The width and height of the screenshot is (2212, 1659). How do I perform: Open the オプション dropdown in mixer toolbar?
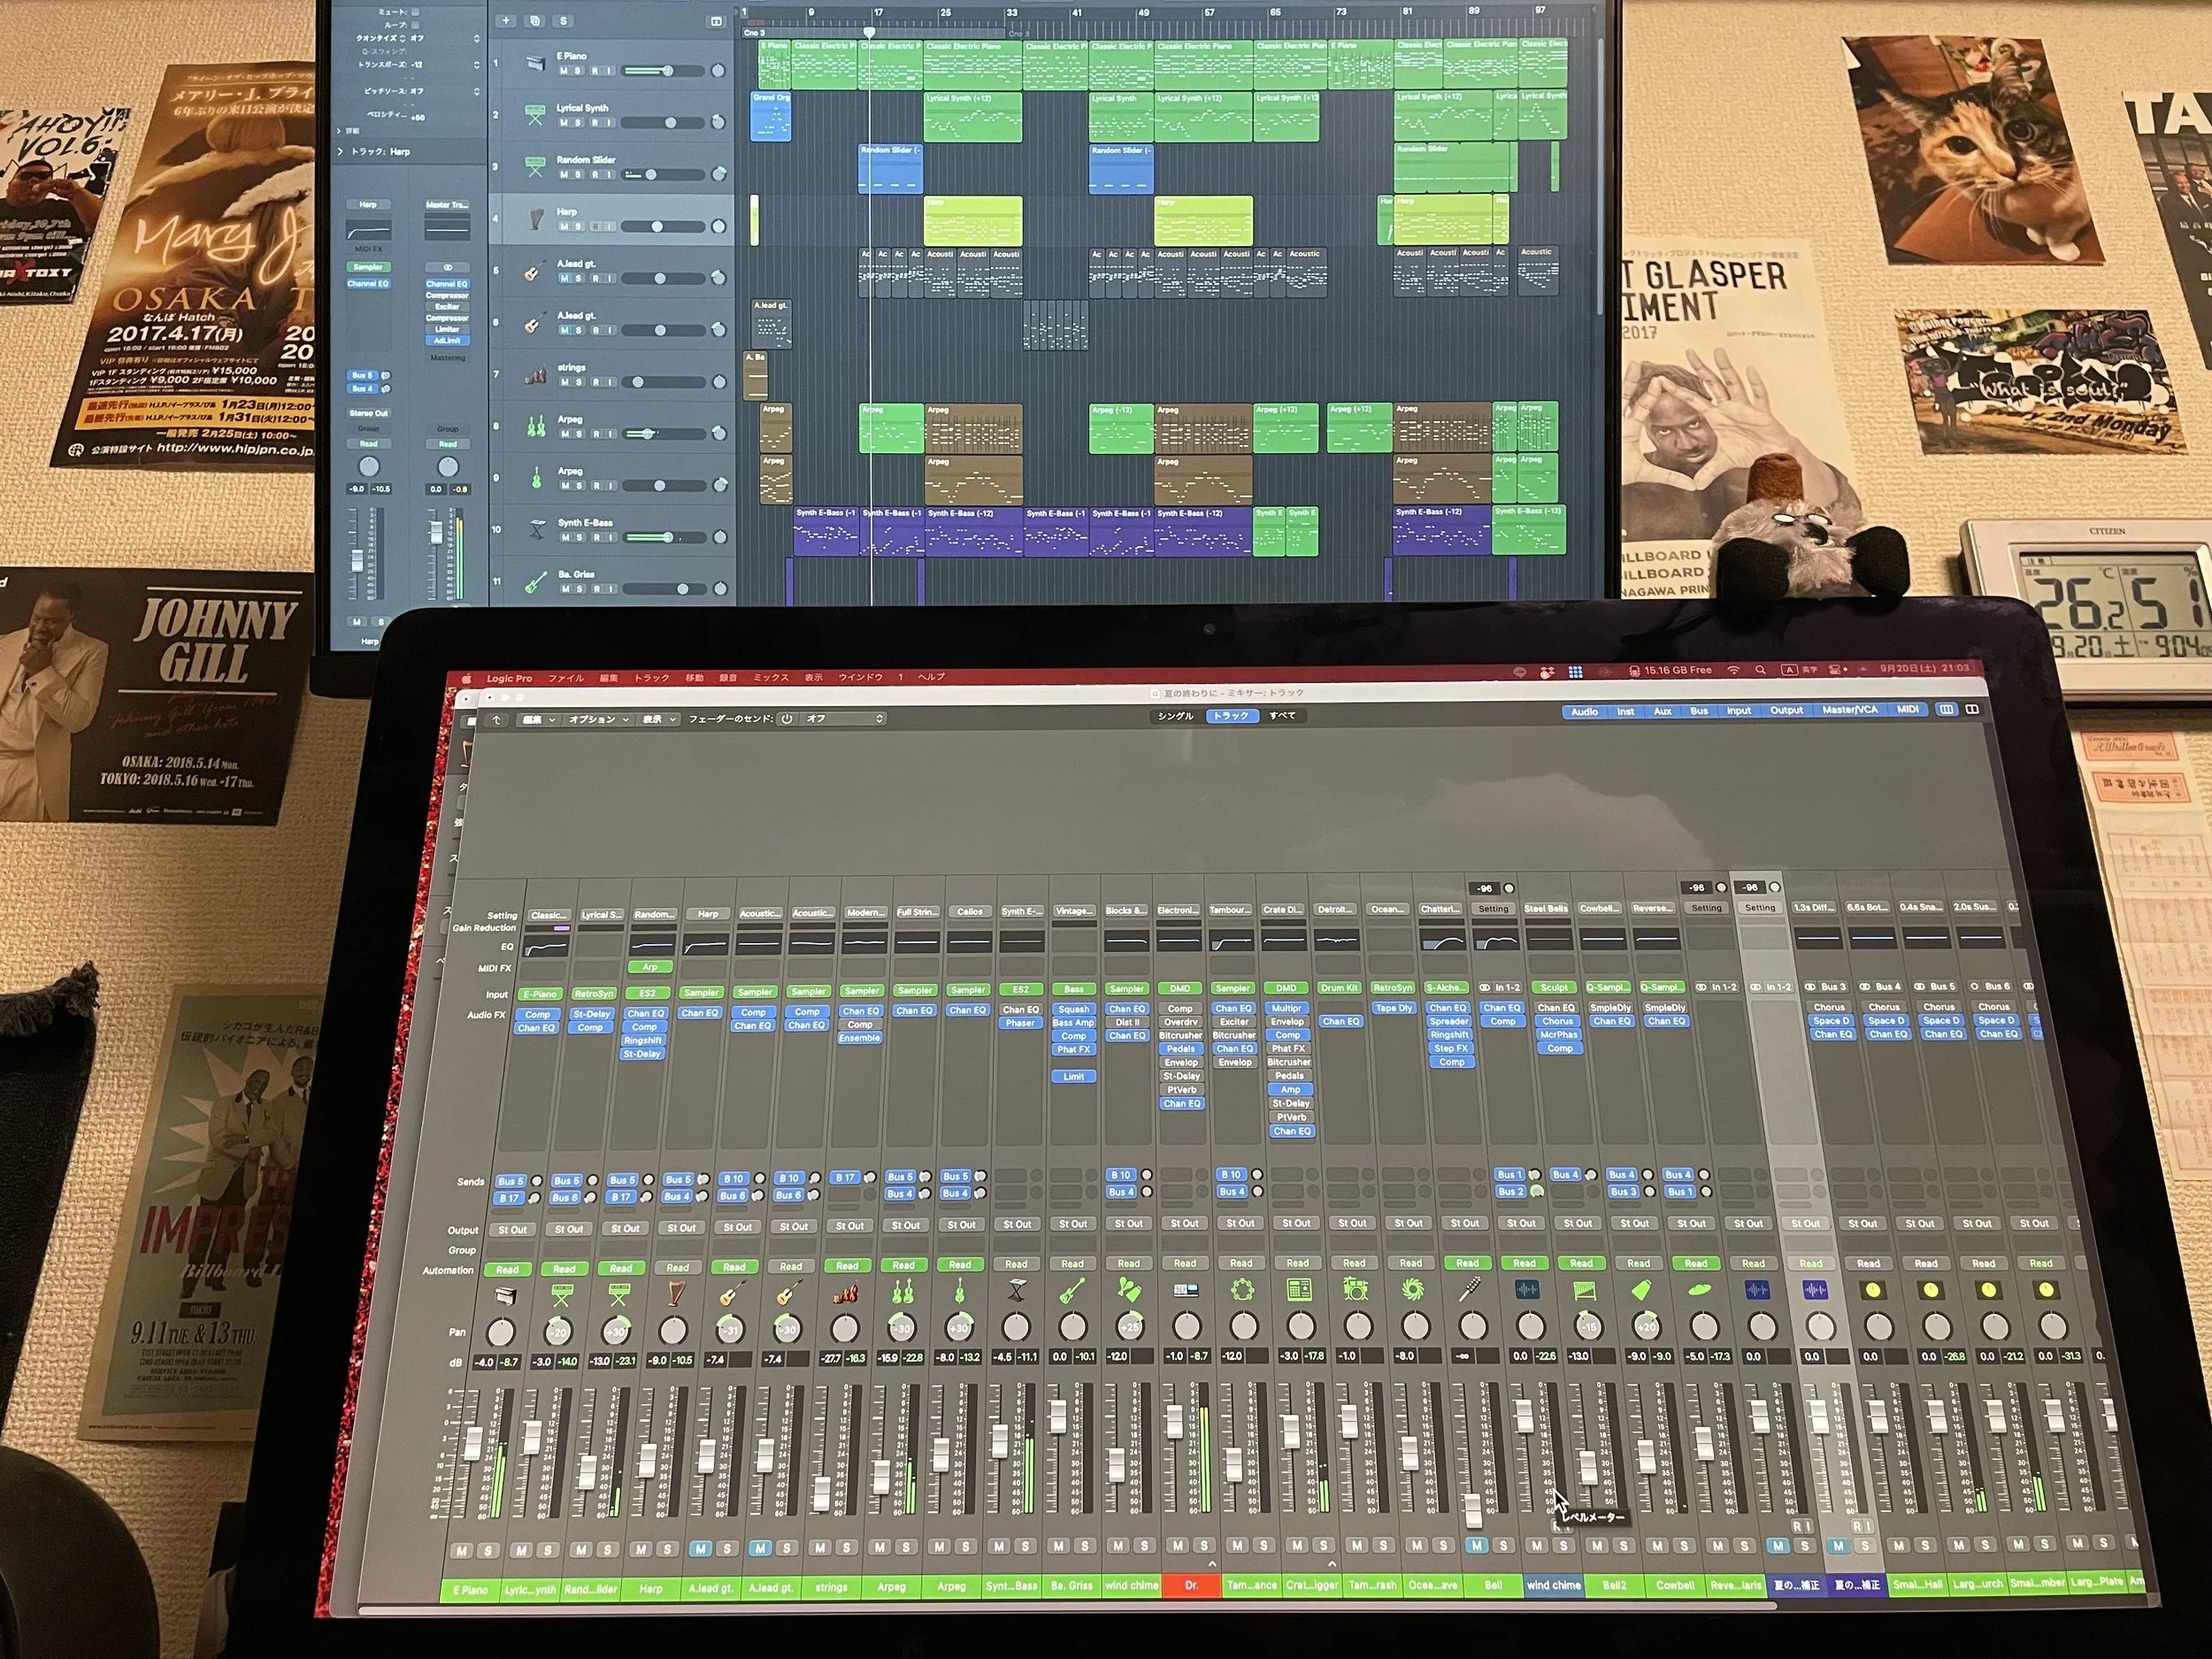tap(599, 719)
